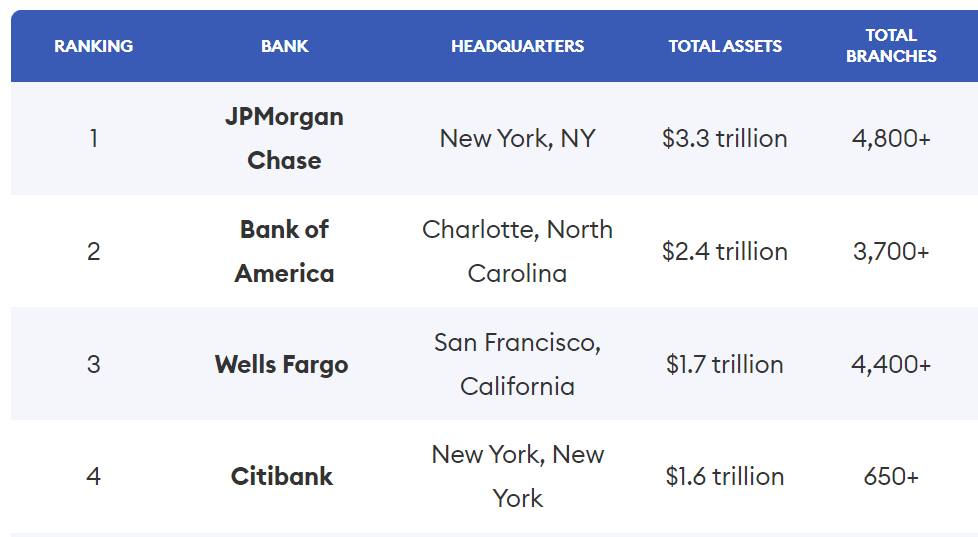Click the $3.3 trillion assets value
The width and height of the screenshot is (978, 537).
coord(725,138)
